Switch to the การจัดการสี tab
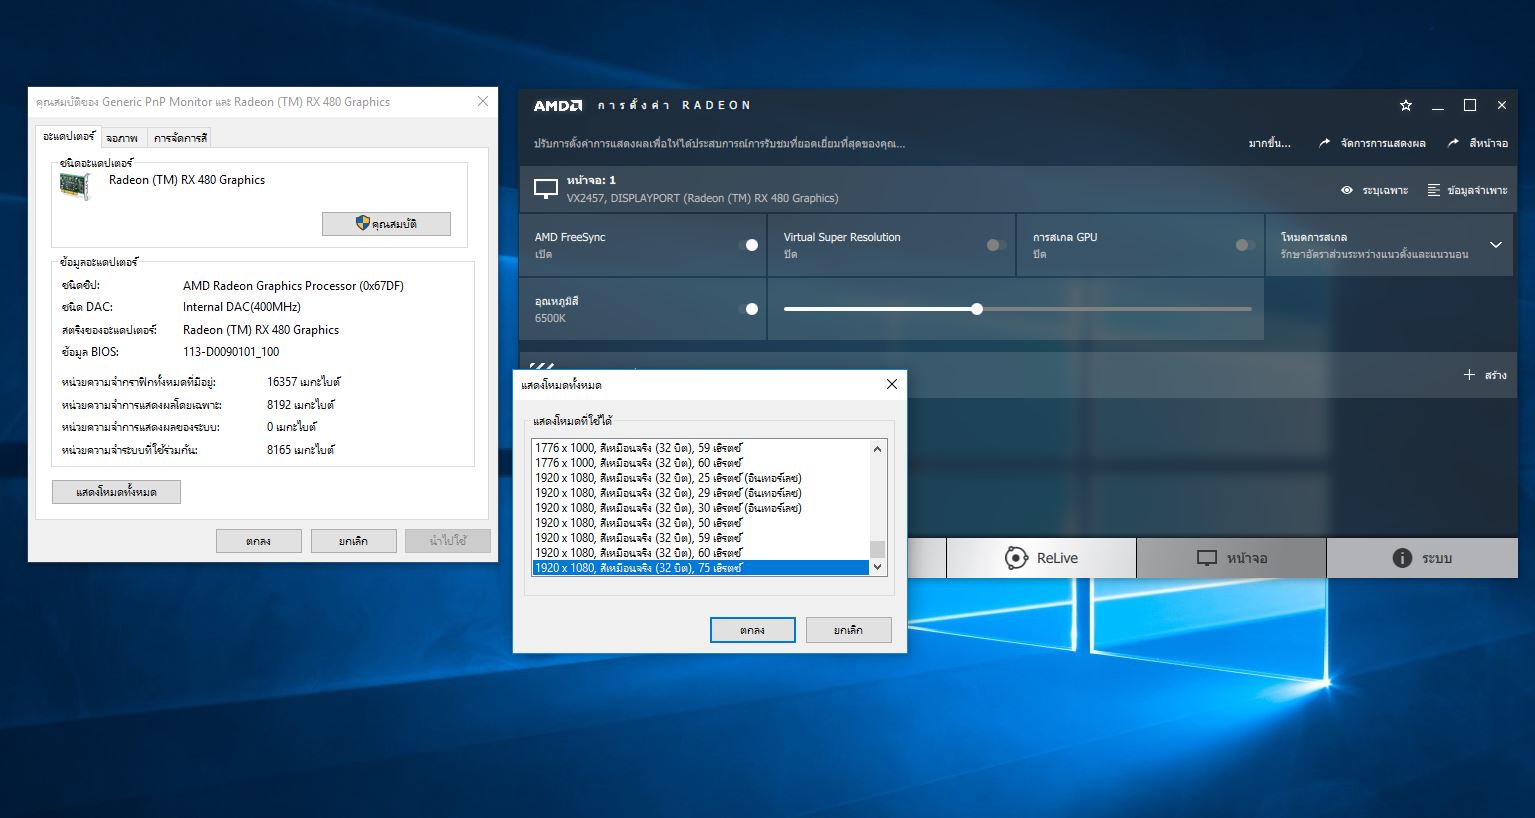 coord(181,138)
